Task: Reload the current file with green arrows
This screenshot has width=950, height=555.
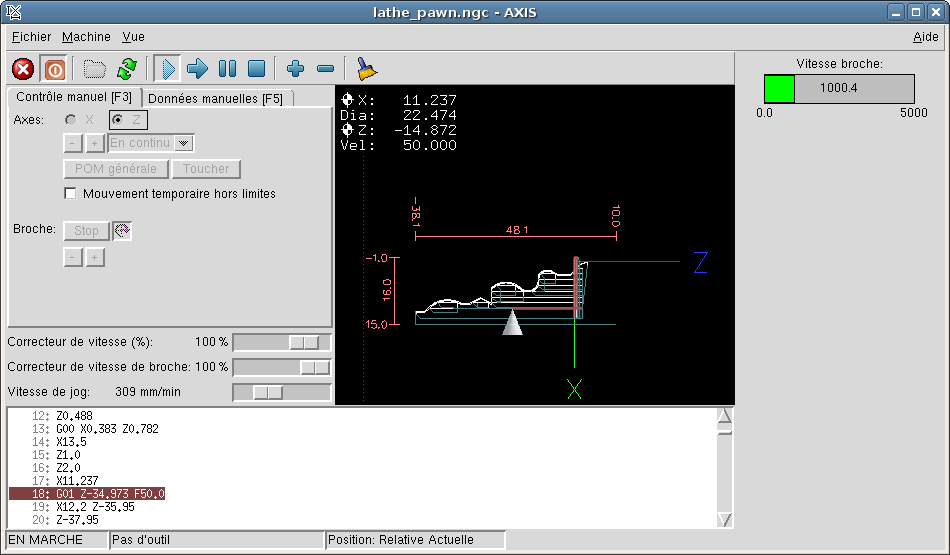Action: point(126,69)
